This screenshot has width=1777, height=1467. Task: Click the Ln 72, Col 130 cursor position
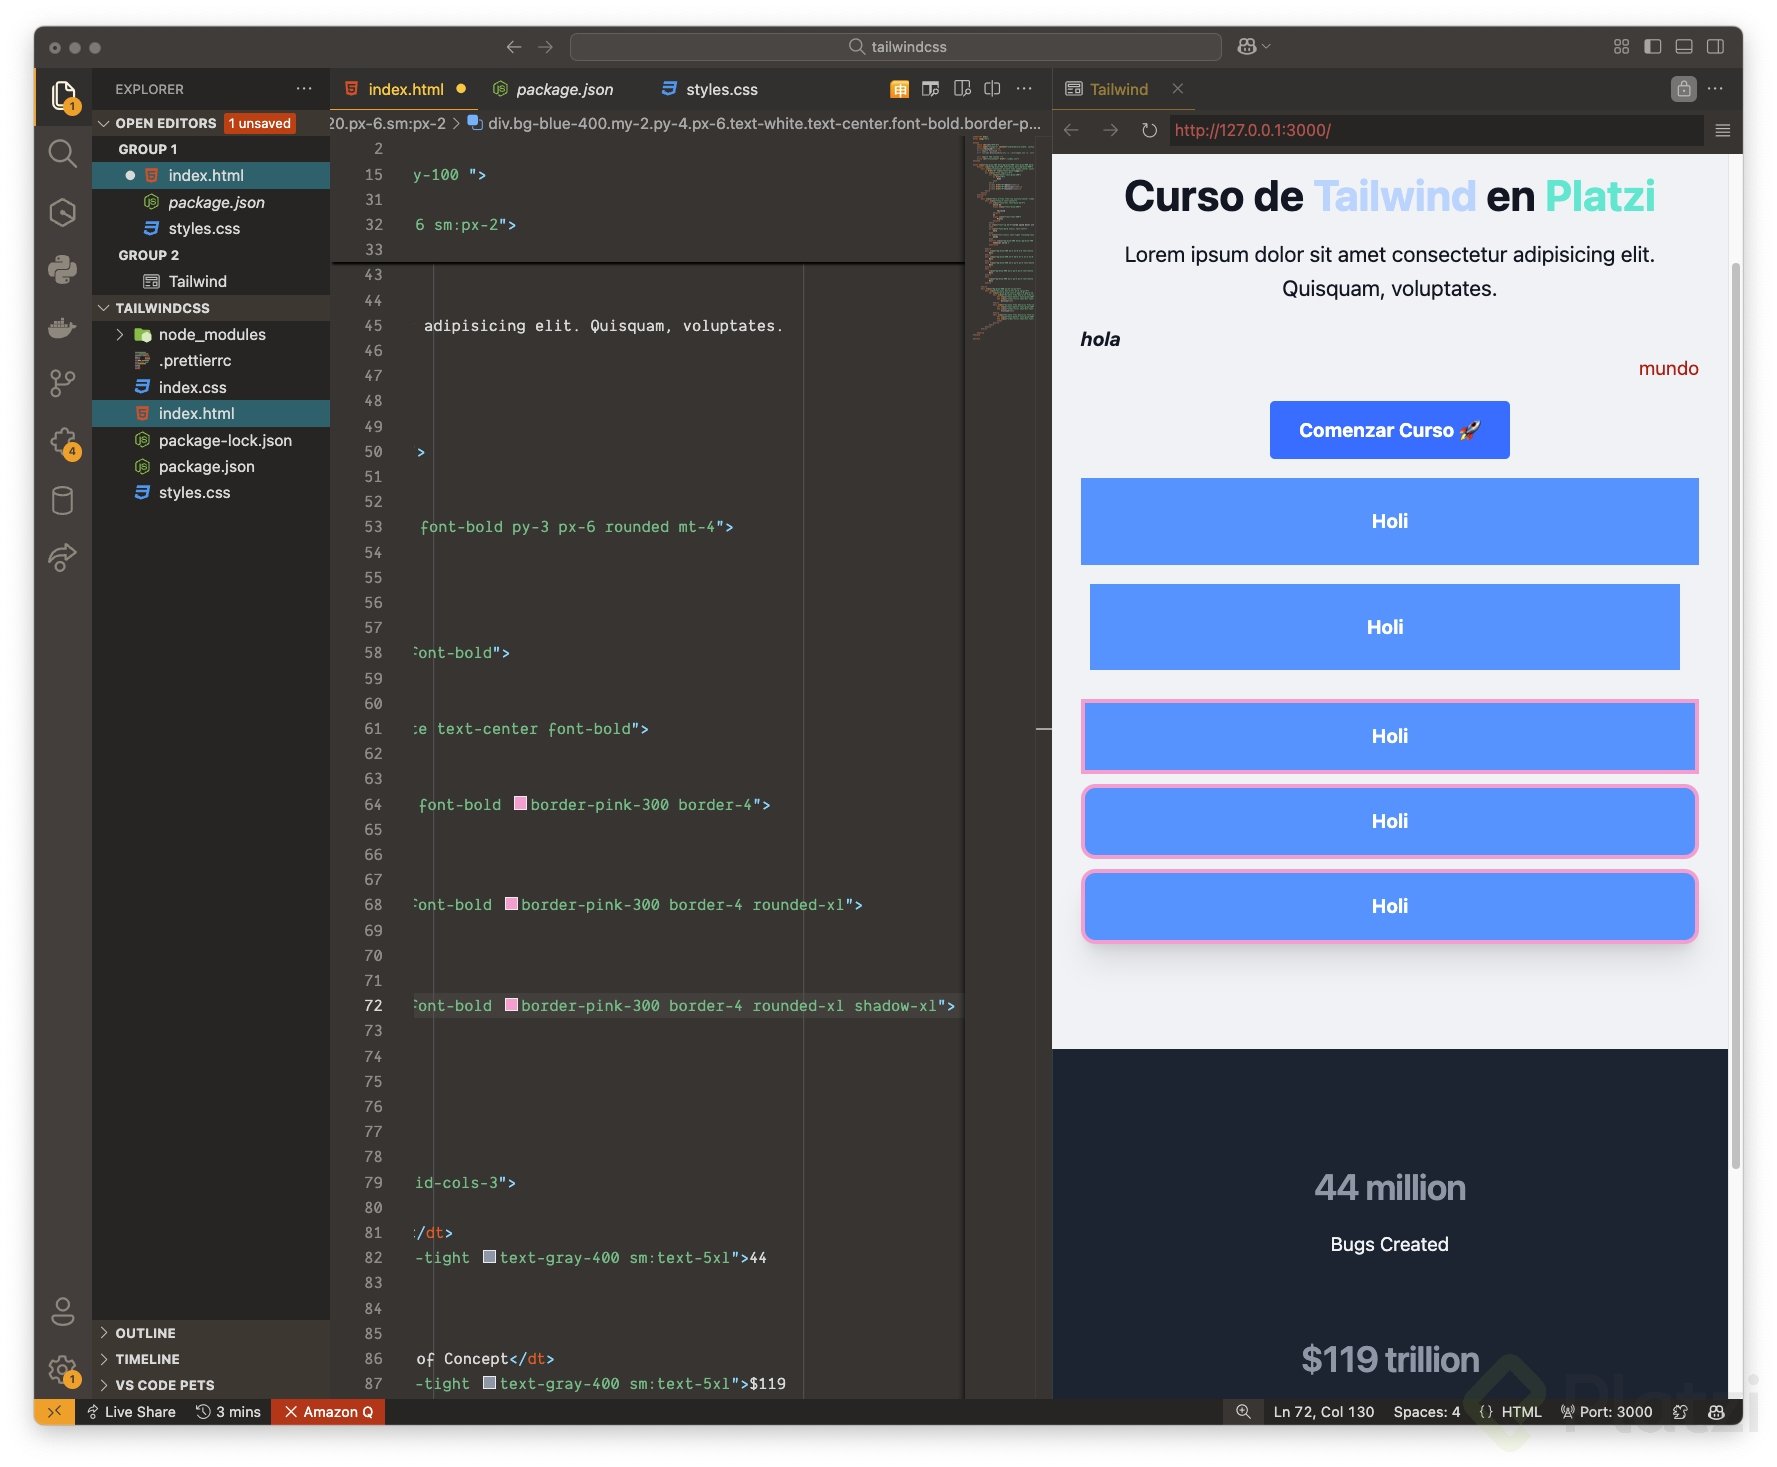click(1324, 1412)
